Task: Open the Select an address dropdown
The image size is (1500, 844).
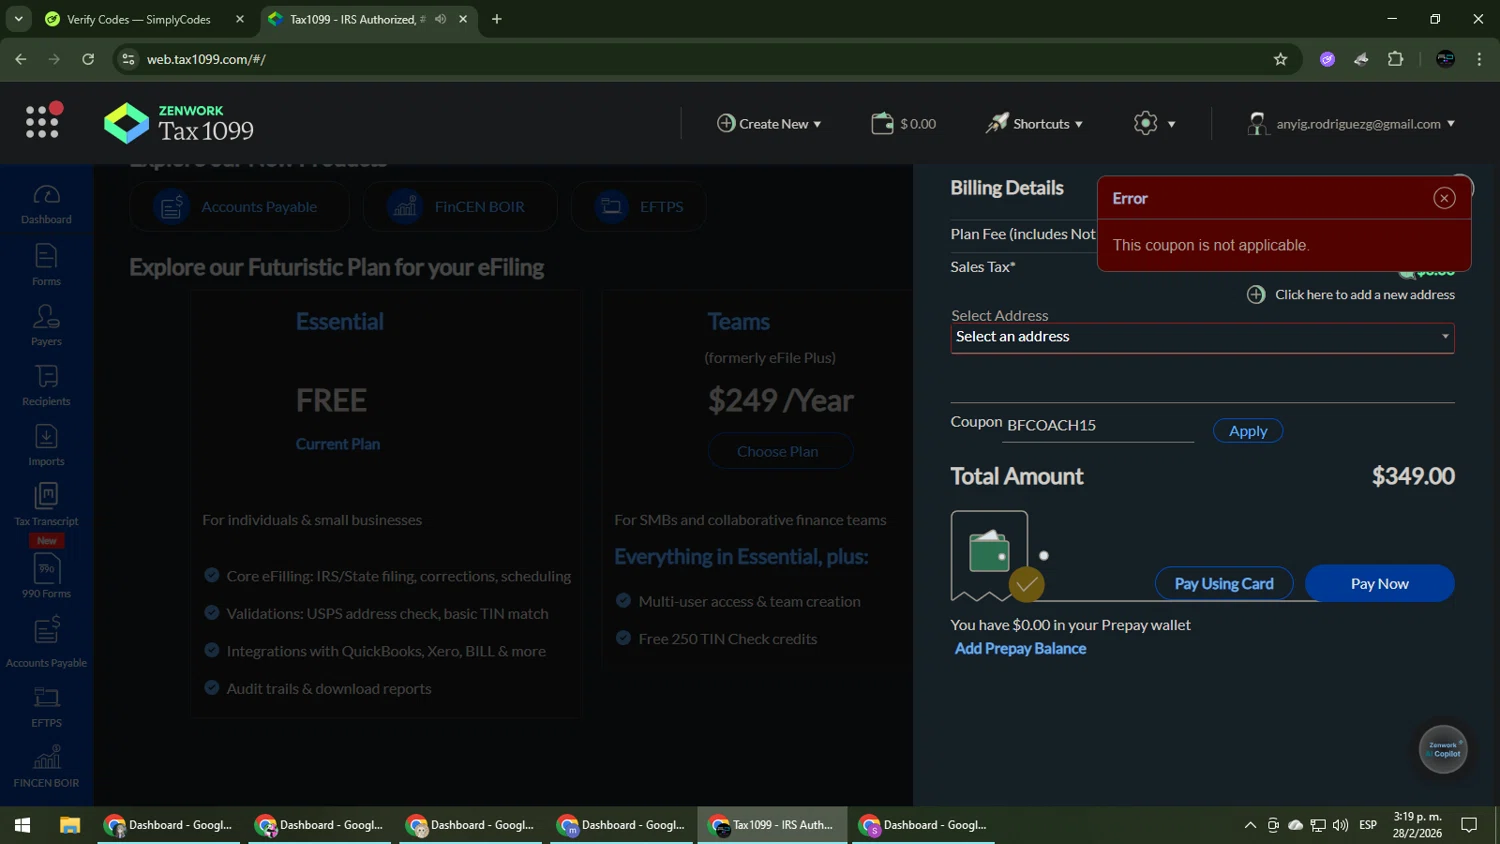Action: [1202, 337]
